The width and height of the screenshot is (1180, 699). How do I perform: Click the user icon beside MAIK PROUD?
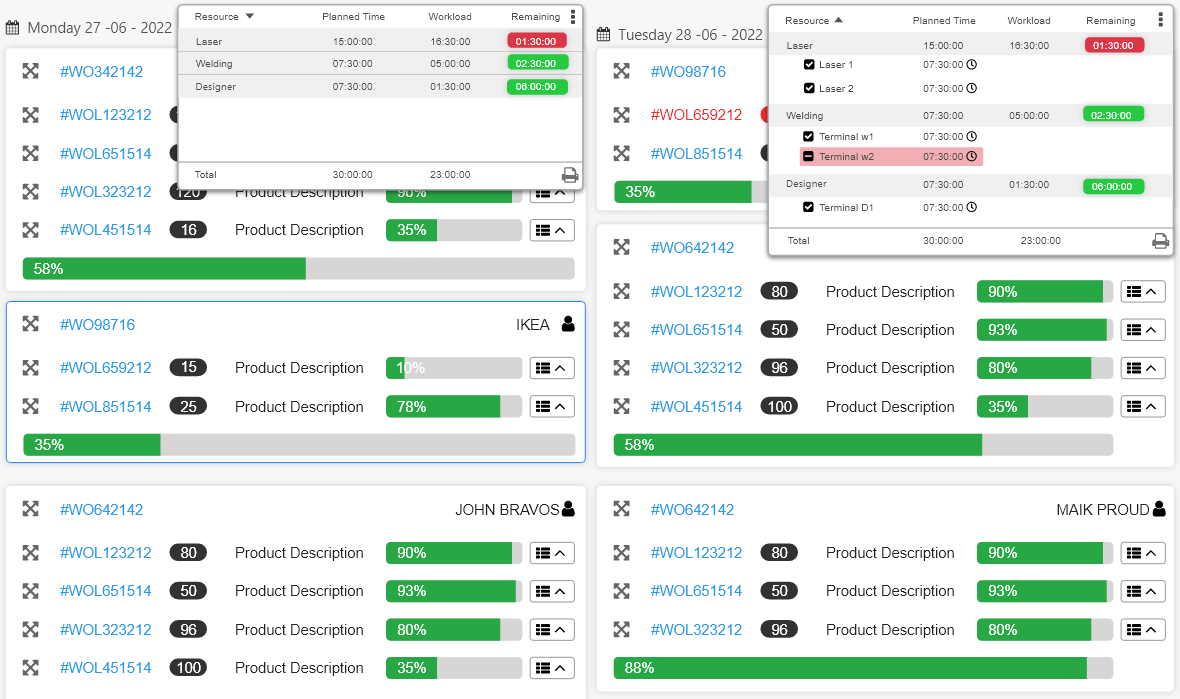point(1159,510)
